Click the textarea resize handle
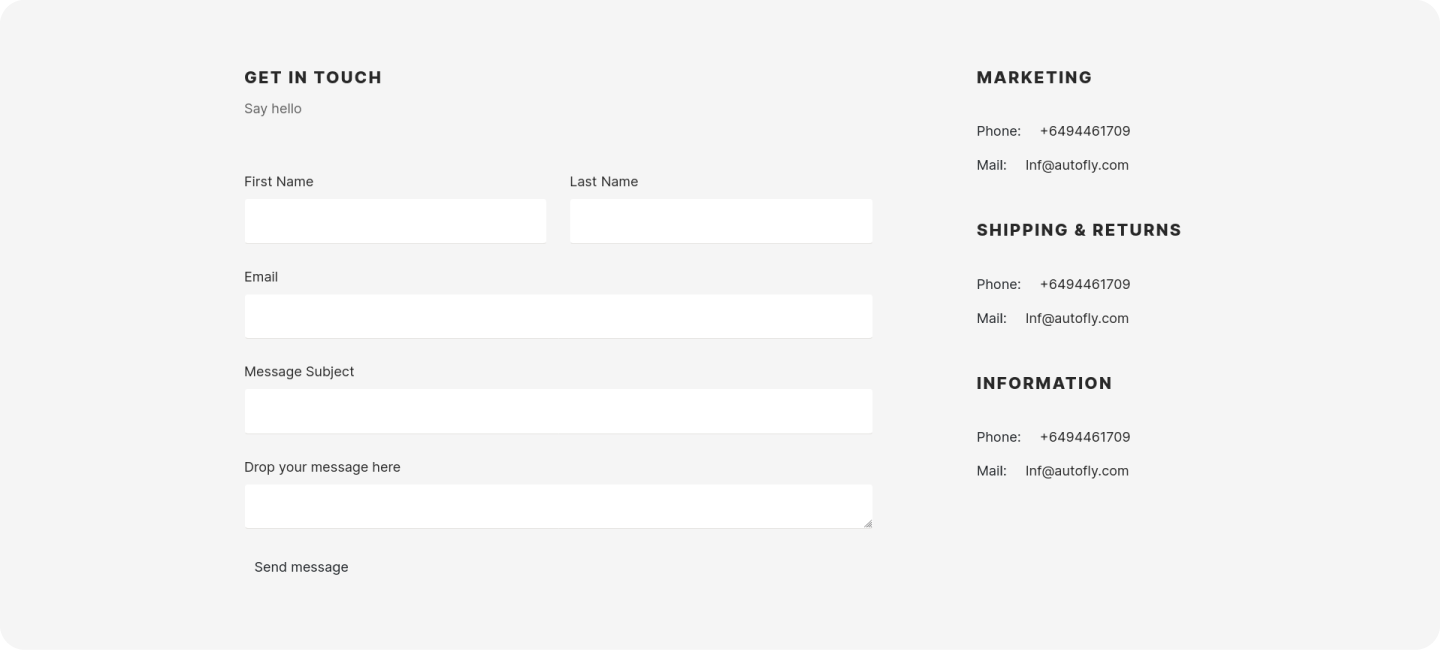The image size is (1440, 650). [867, 523]
